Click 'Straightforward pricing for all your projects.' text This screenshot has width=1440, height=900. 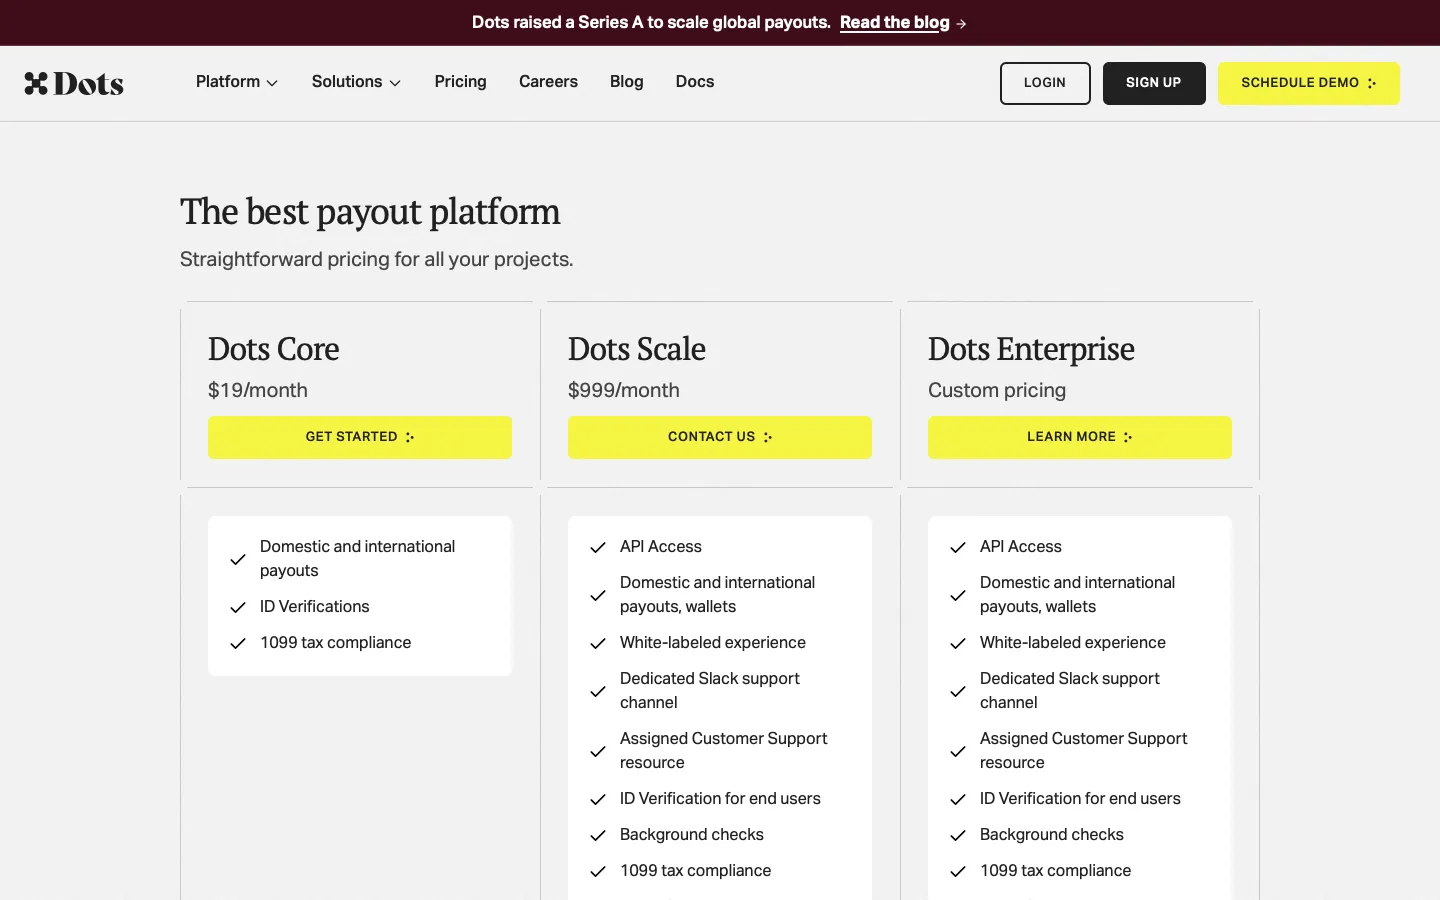tap(376, 259)
